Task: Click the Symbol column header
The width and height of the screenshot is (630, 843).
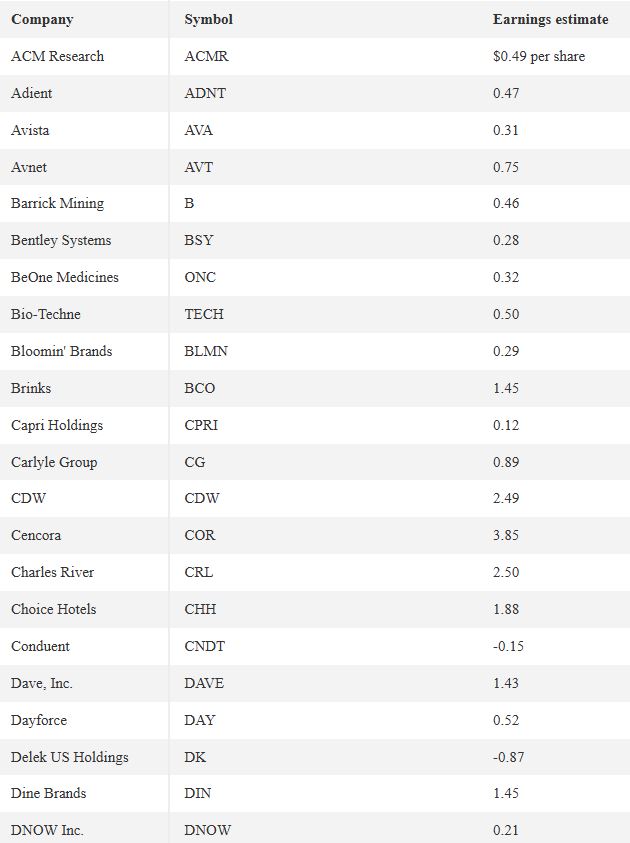Action: [208, 19]
